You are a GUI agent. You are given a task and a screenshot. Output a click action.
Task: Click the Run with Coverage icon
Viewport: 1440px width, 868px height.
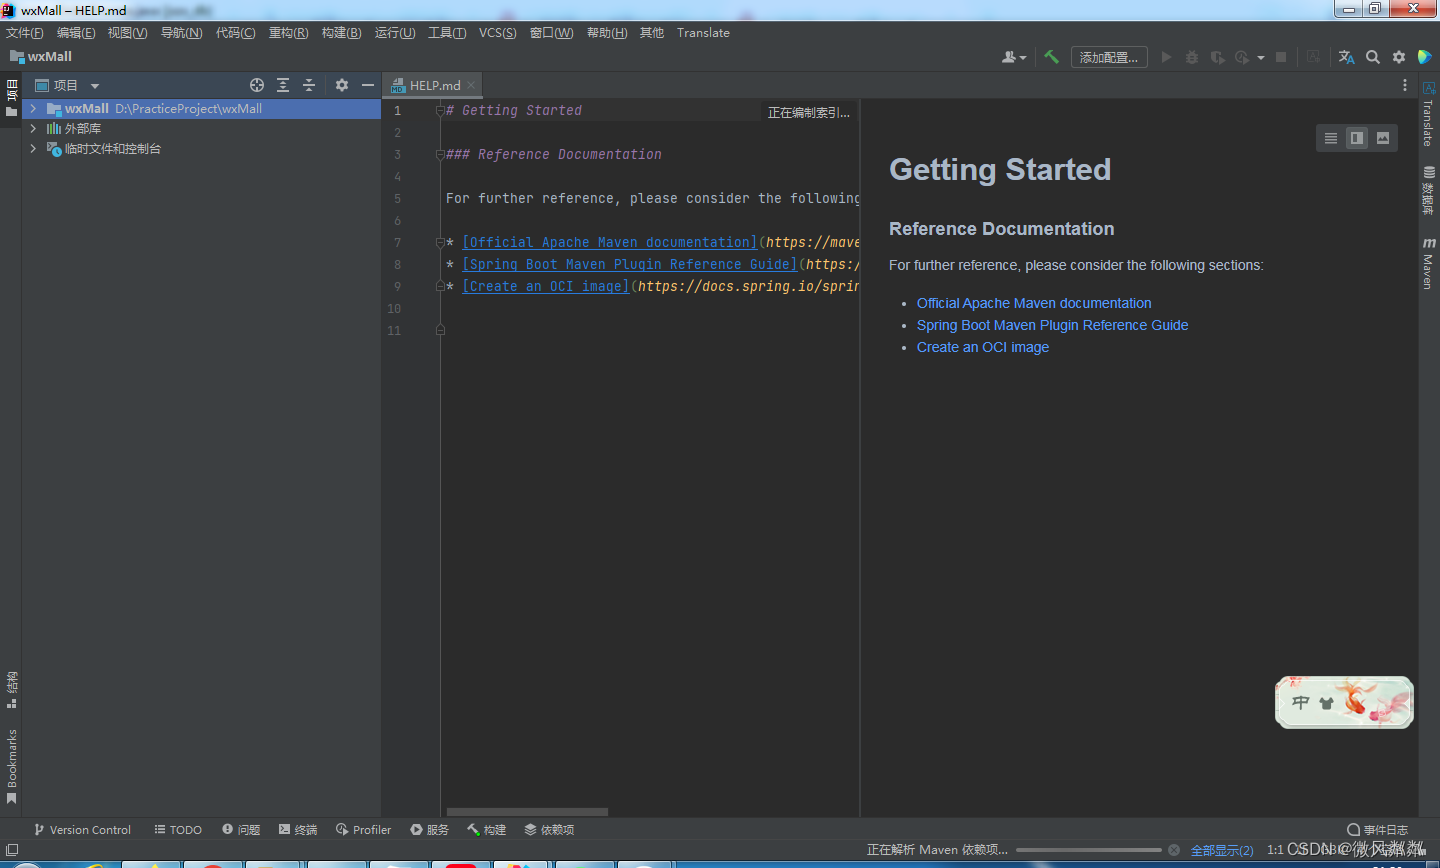coord(1217,57)
